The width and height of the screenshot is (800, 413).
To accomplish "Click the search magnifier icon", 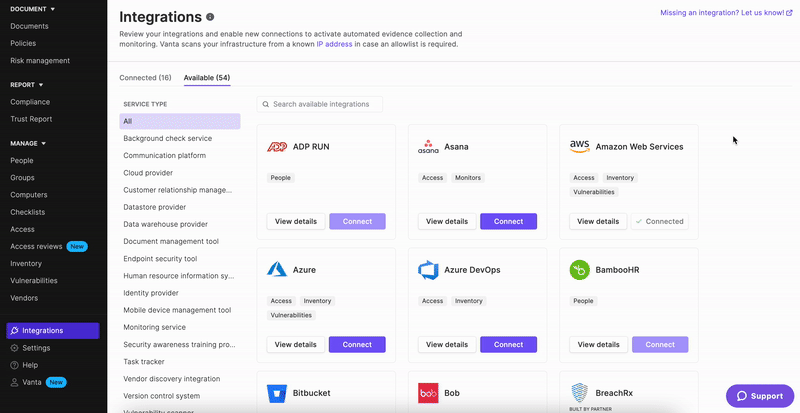I will pos(266,104).
